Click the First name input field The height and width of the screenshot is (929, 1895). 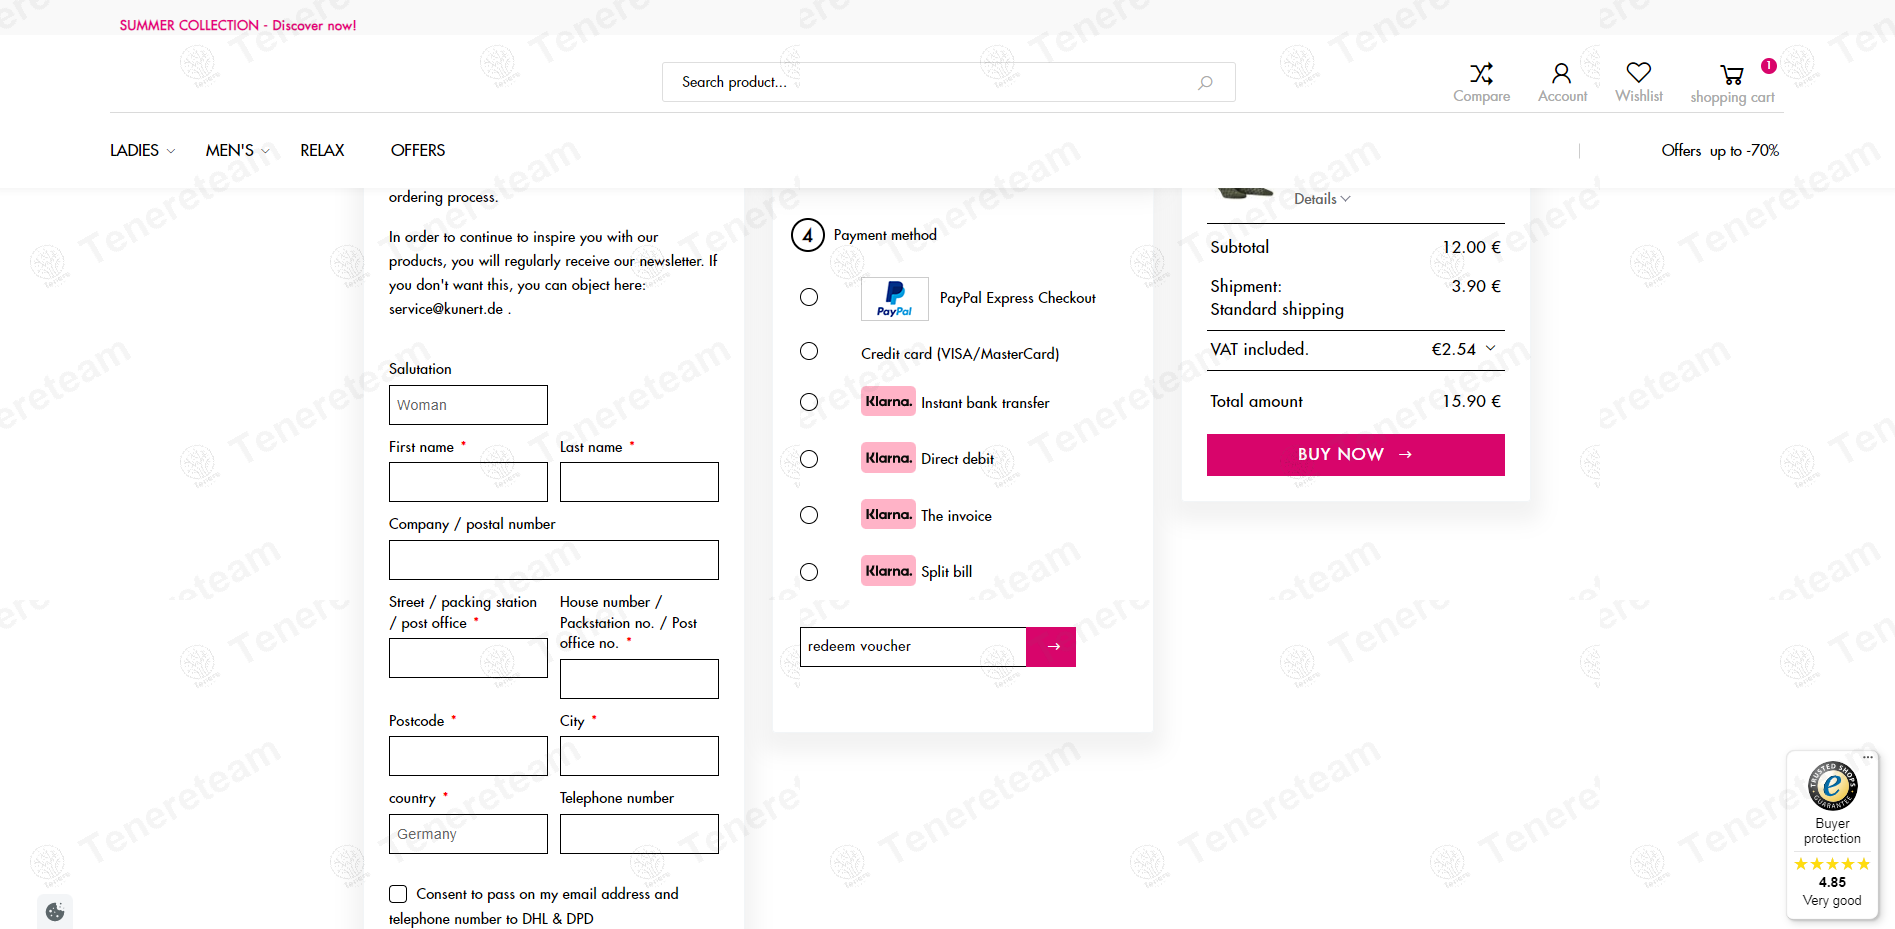[x=468, y=482]
